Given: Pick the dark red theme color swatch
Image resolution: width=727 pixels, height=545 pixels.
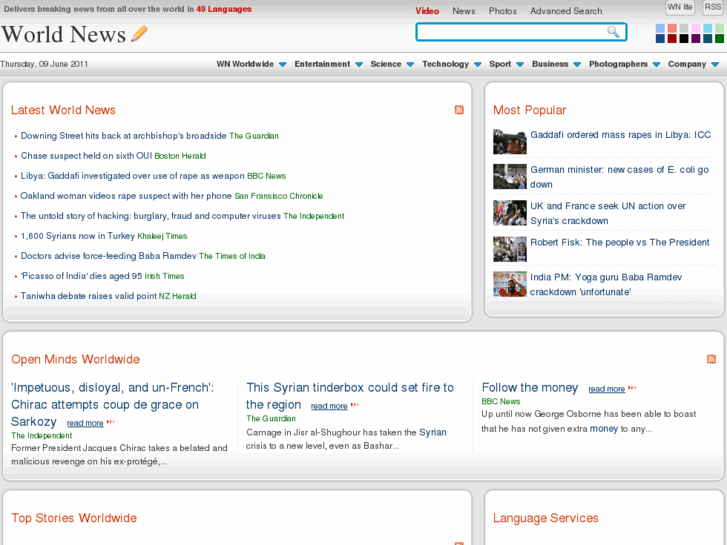Looking at the screenshot, I should [672, 39].
